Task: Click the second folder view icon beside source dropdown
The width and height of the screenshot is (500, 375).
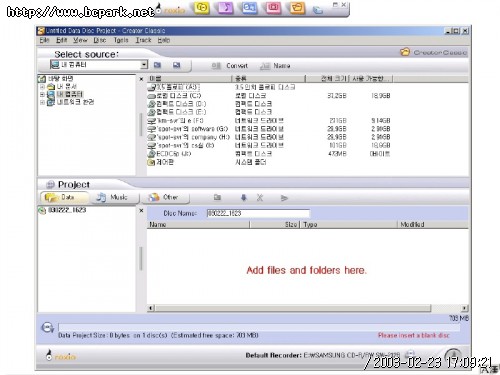Action: (x=177, y=65)
